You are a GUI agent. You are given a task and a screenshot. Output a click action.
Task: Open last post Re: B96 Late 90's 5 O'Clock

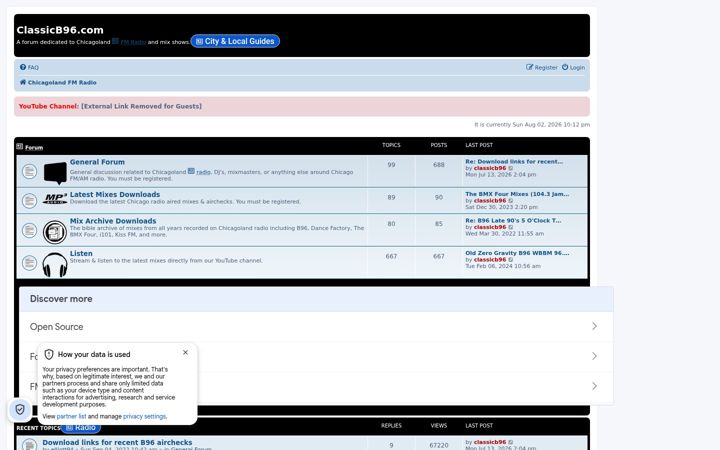coord(513,220)
